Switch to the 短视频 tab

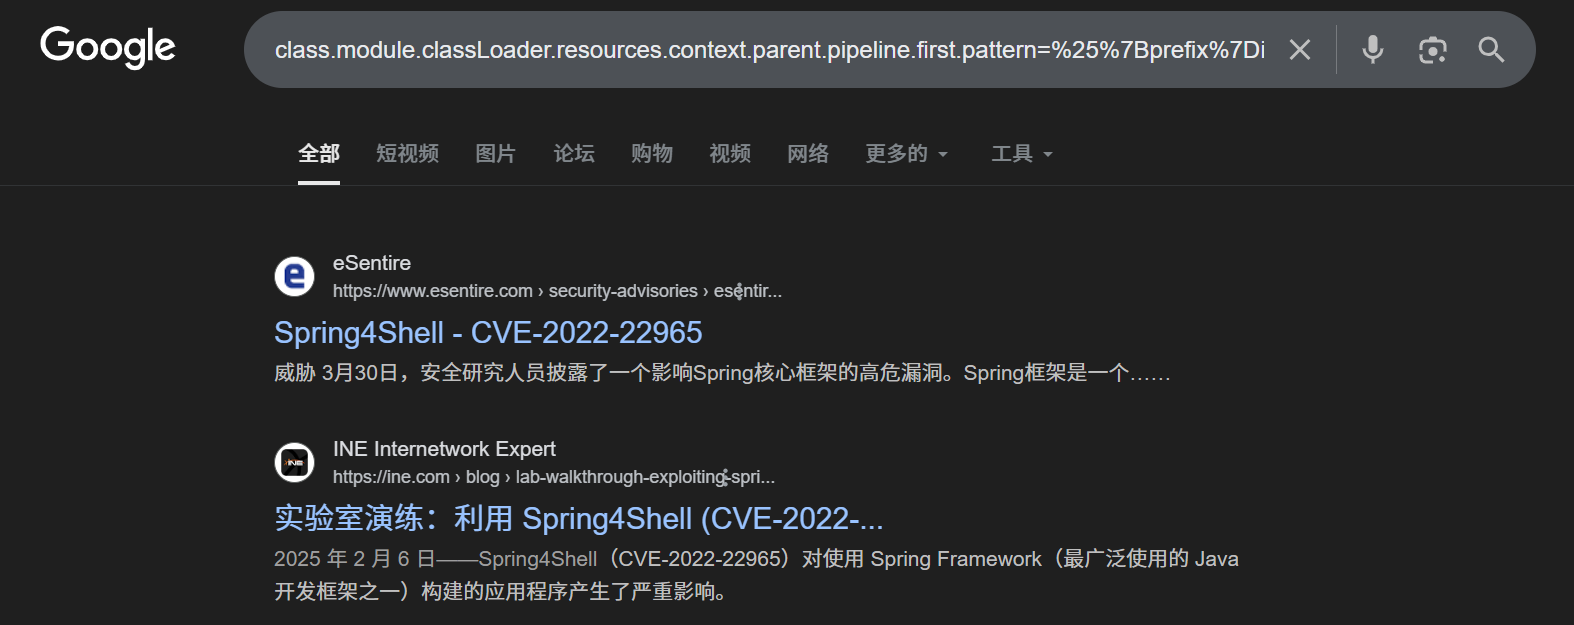408,153
